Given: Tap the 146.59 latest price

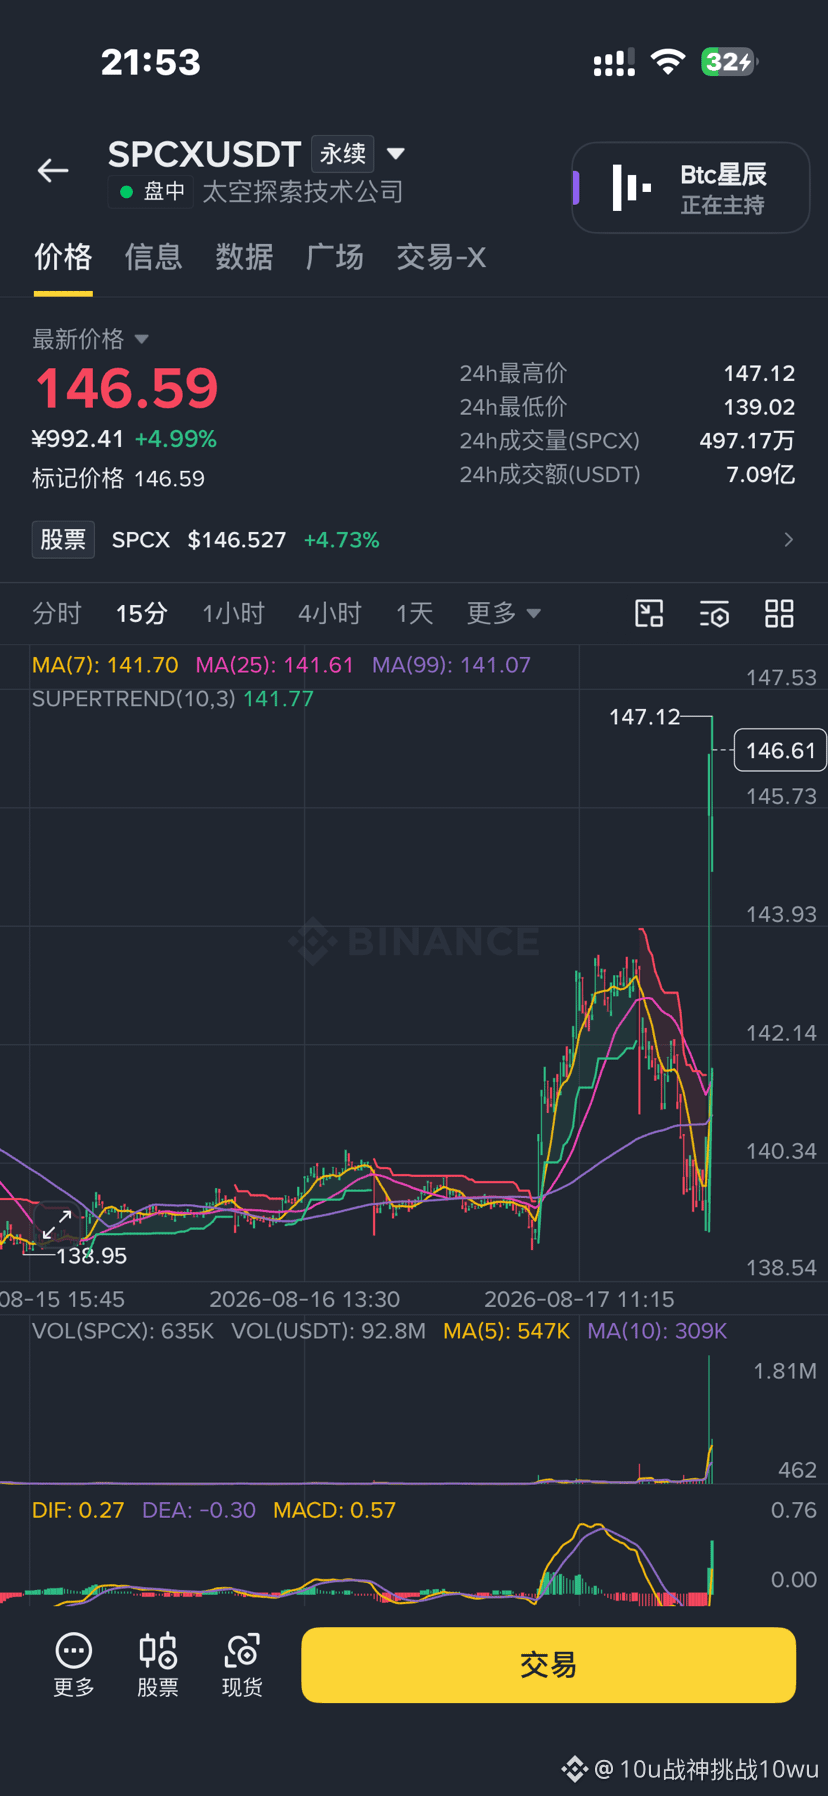Looking at the screenshot, I should coord(127,389).
